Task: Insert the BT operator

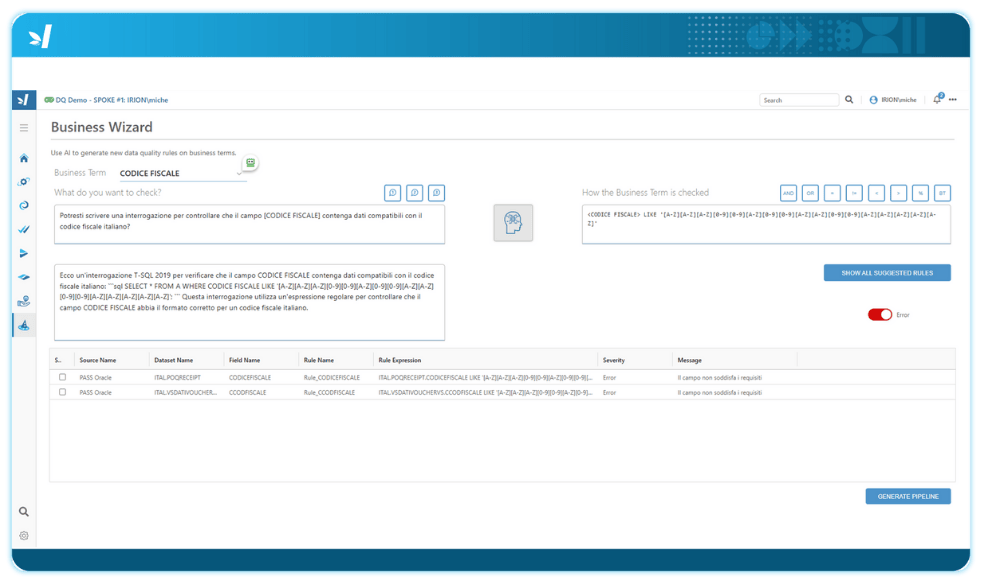Action: 942,193
